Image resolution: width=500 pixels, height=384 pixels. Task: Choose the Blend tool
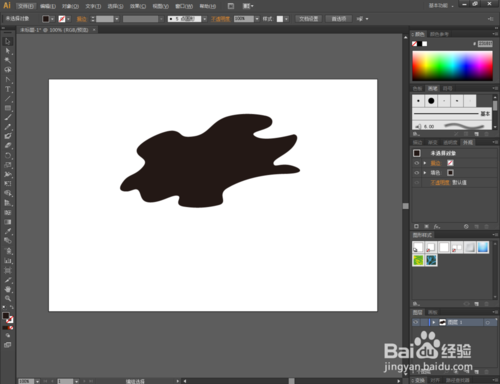pyautogui.click(x=8, y=241)
